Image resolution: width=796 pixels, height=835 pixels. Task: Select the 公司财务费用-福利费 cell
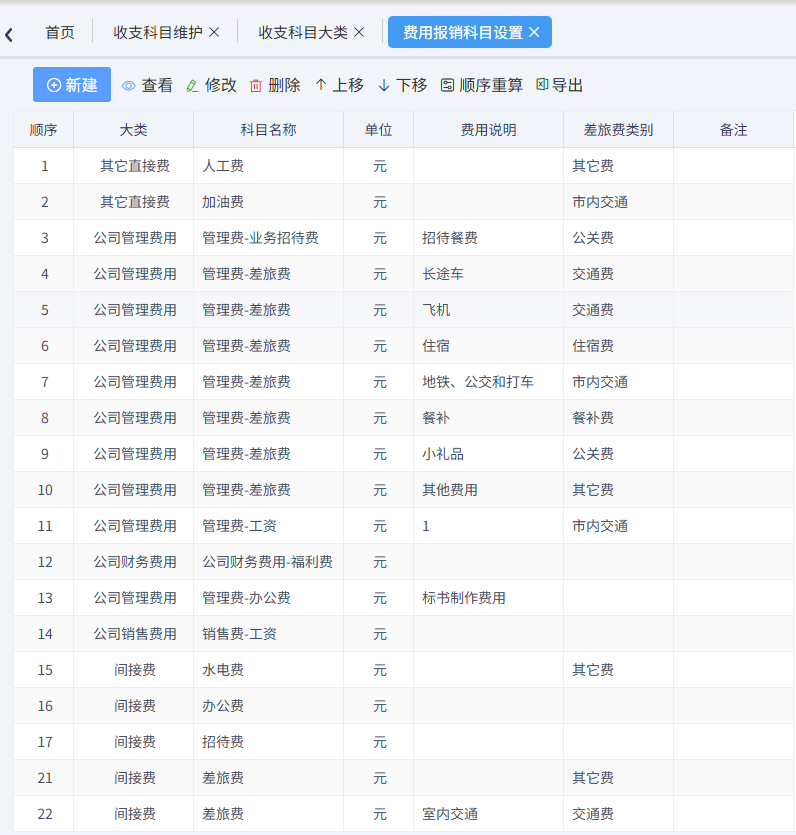(x=268, y=562)
